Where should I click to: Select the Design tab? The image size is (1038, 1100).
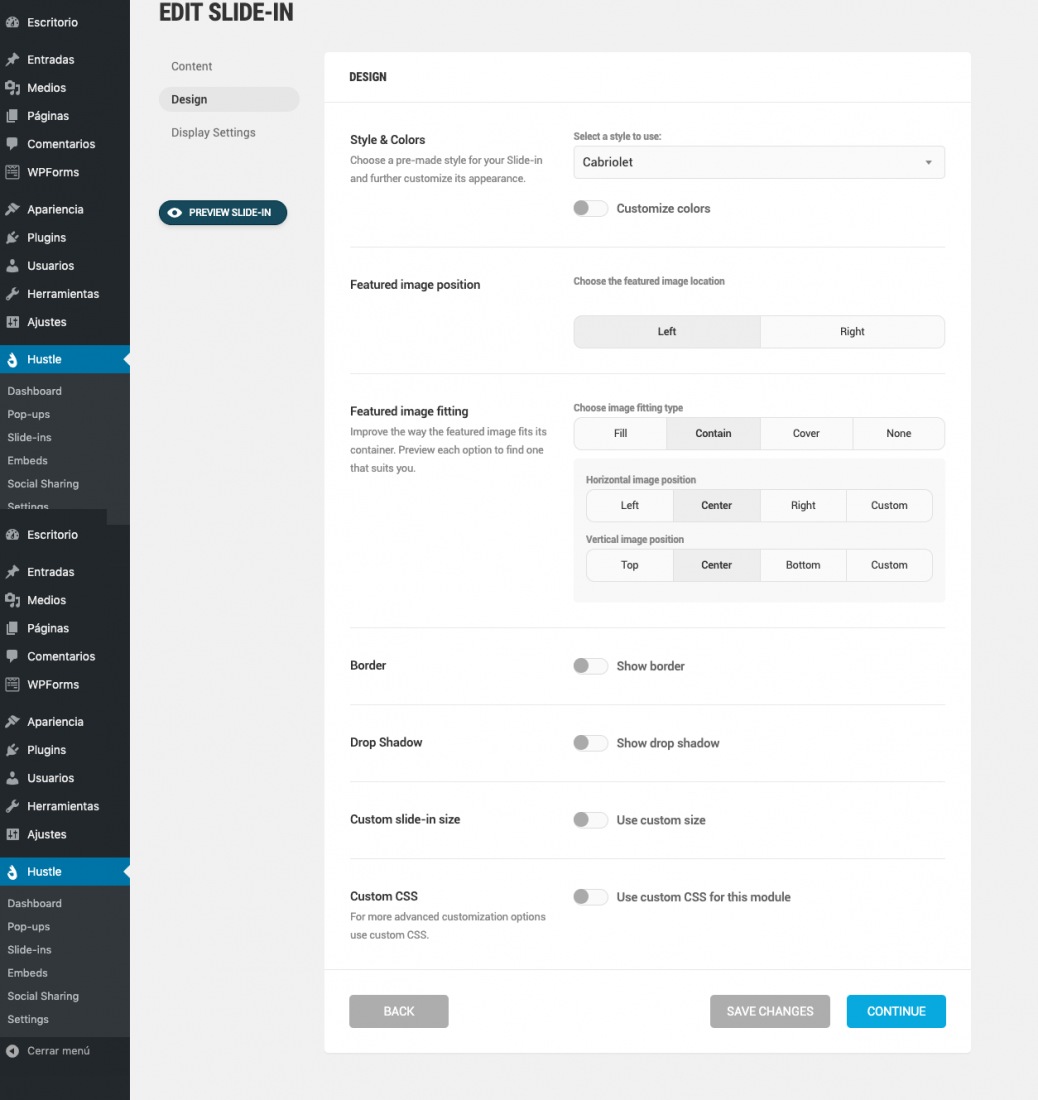coord(229,99)
